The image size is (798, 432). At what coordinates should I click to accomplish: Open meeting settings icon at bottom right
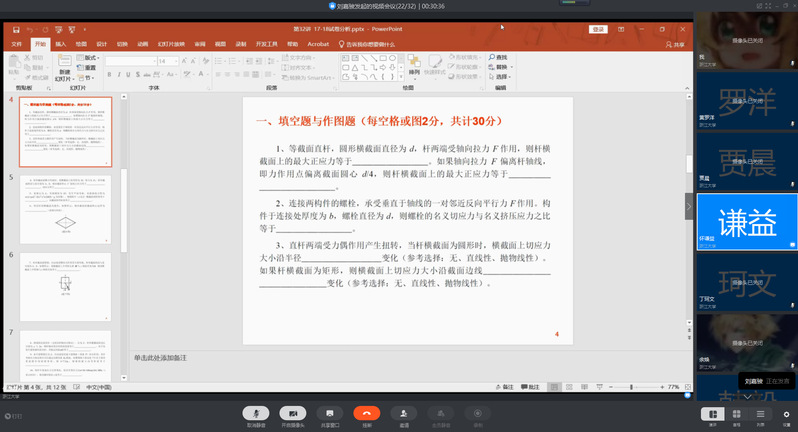click(x=786, y=413)
